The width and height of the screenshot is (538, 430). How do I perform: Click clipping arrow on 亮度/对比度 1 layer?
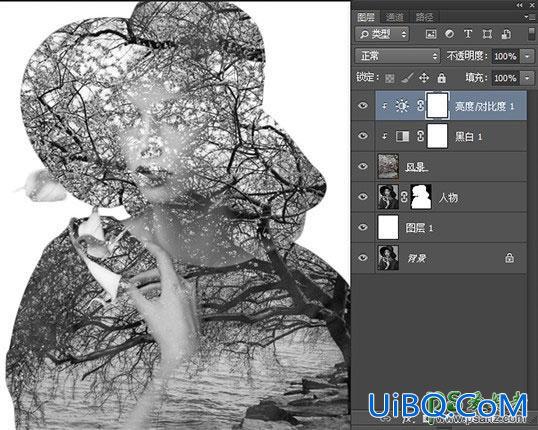385,106
